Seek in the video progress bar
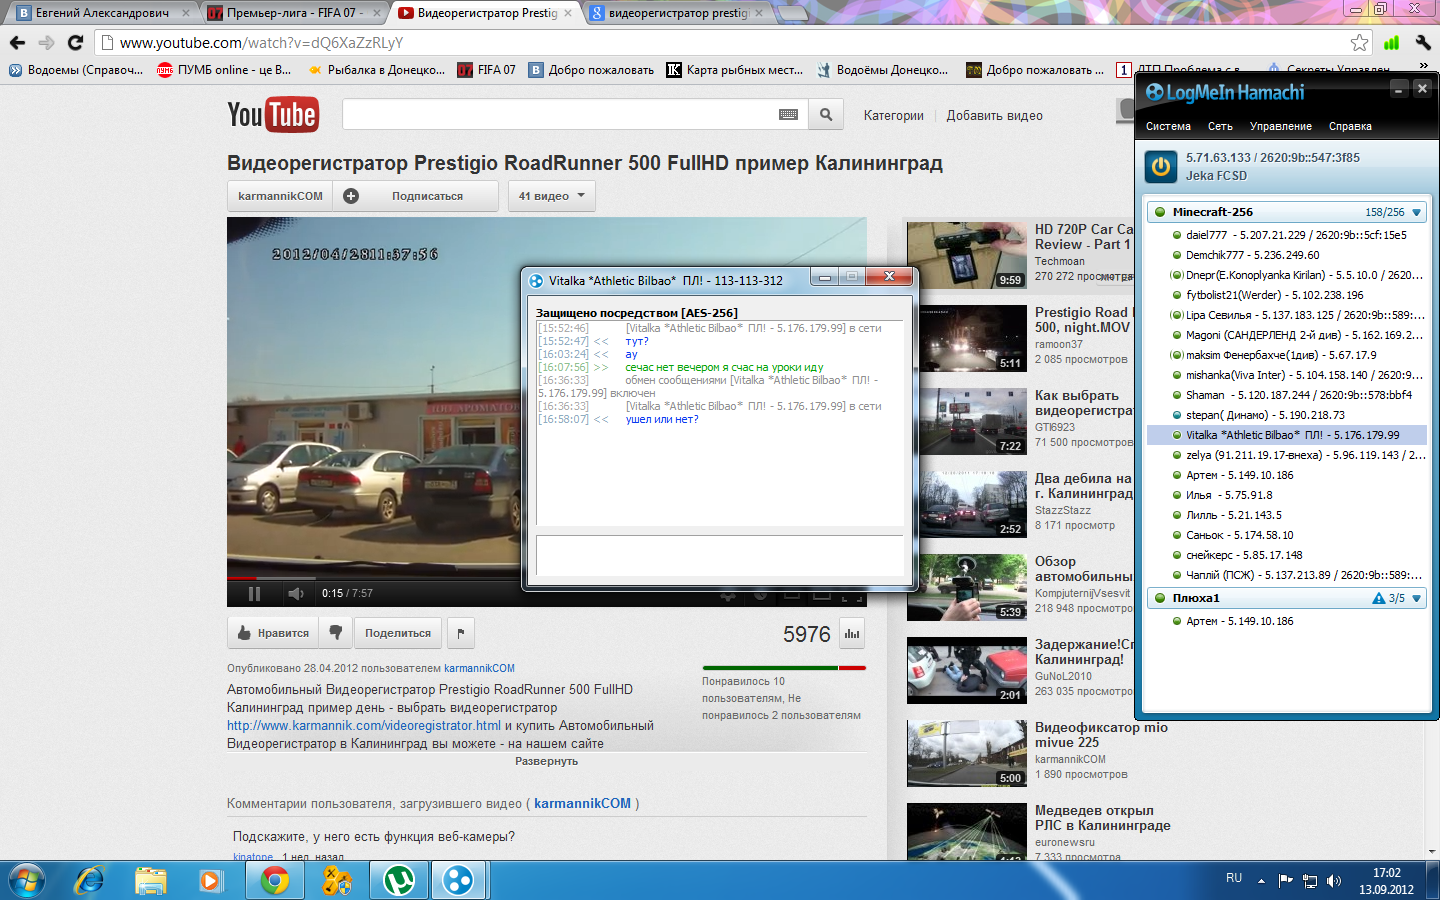 point(546,578)
